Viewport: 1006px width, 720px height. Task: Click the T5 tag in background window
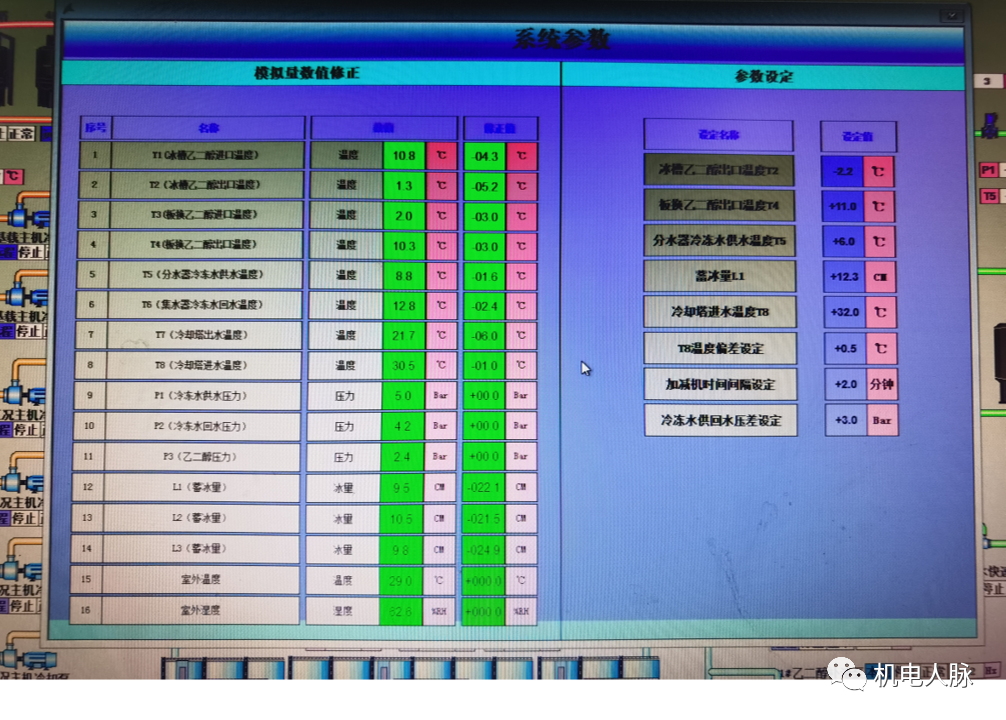pyautogui.click(x=989, y=196)
